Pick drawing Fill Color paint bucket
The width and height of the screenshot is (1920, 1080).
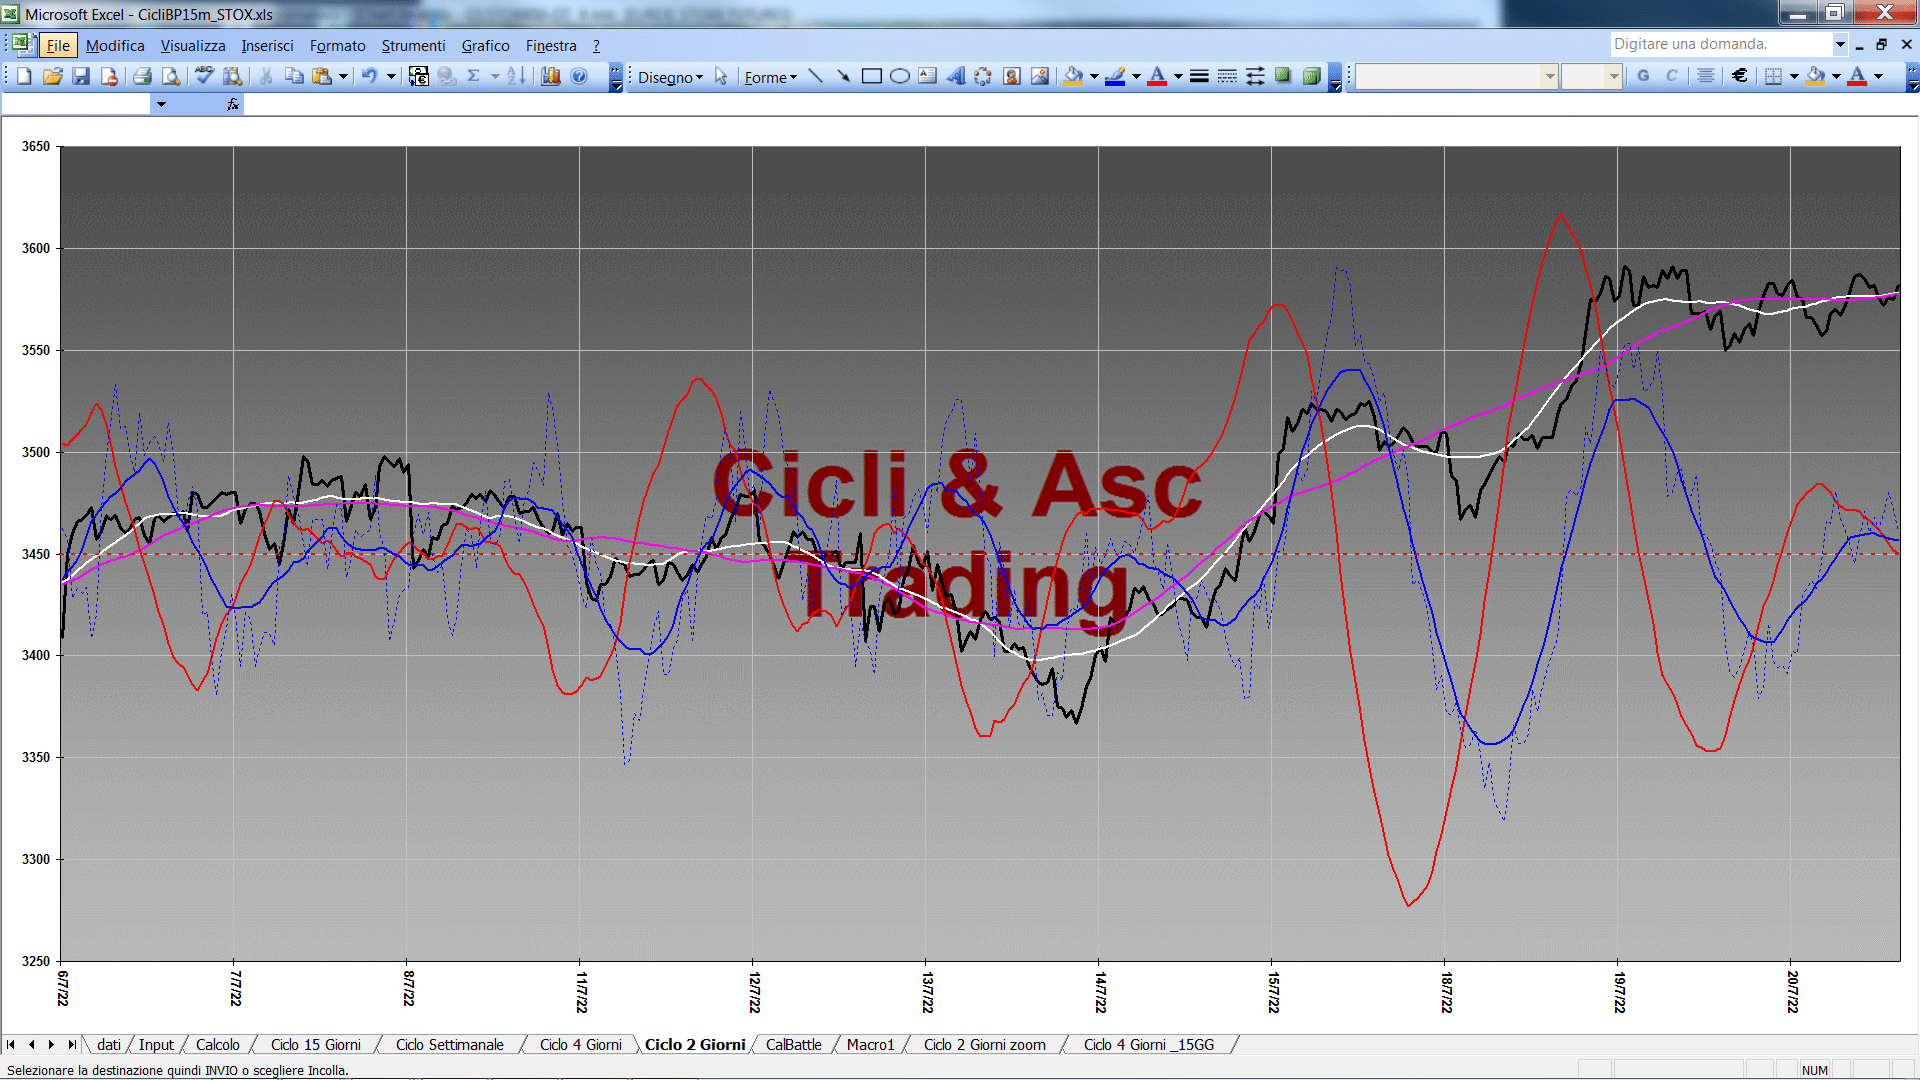click(x=1074, y=76)
